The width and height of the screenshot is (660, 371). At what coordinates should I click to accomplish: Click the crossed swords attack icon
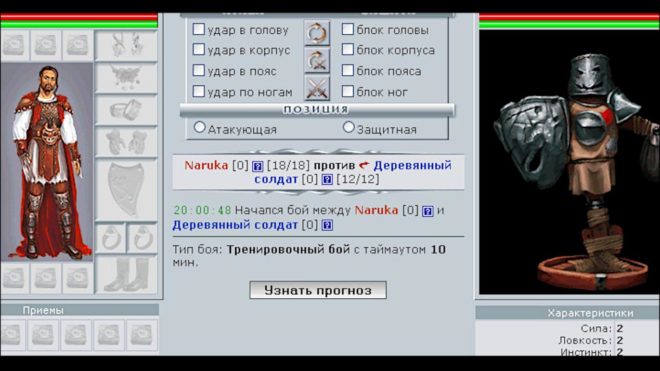pos(317,88)
